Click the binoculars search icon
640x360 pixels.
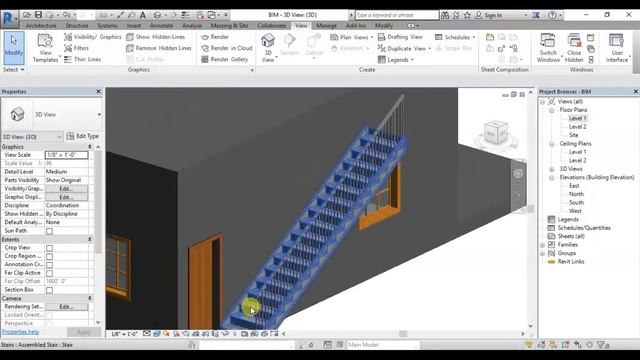444,15
